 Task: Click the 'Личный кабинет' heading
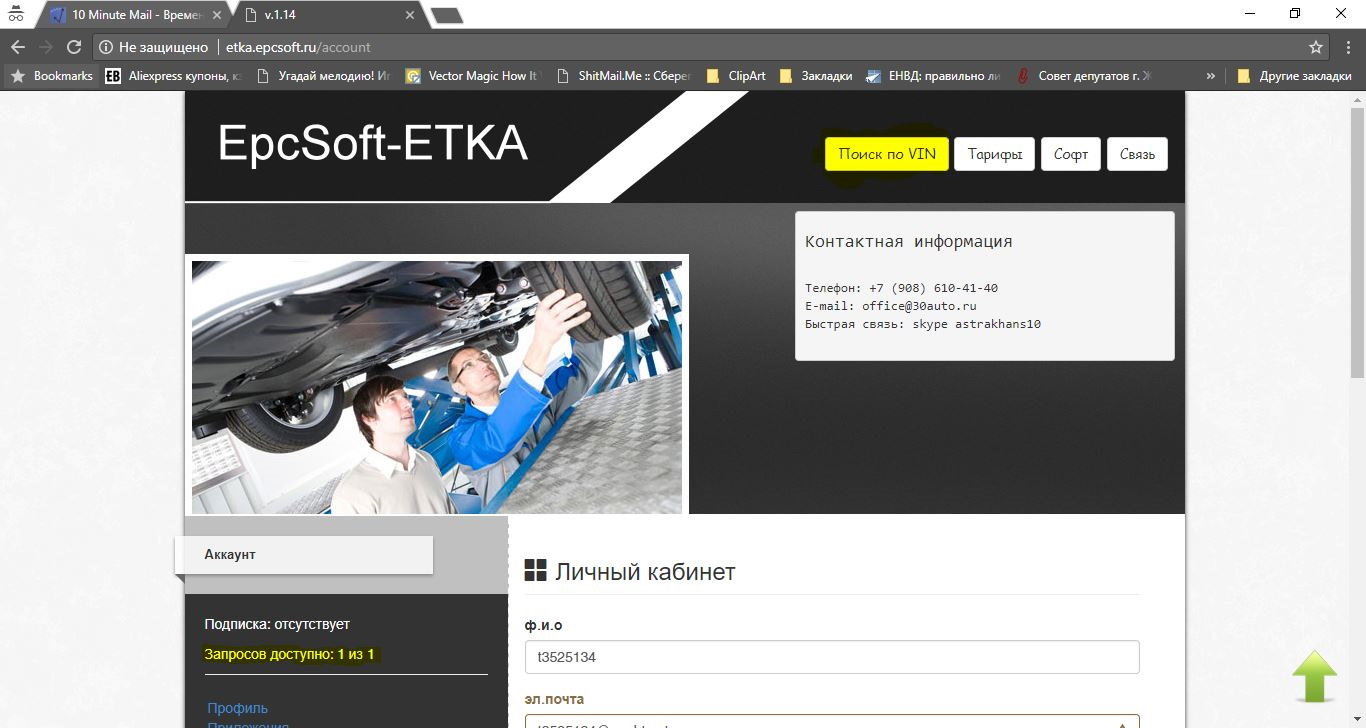coord(645,572)
